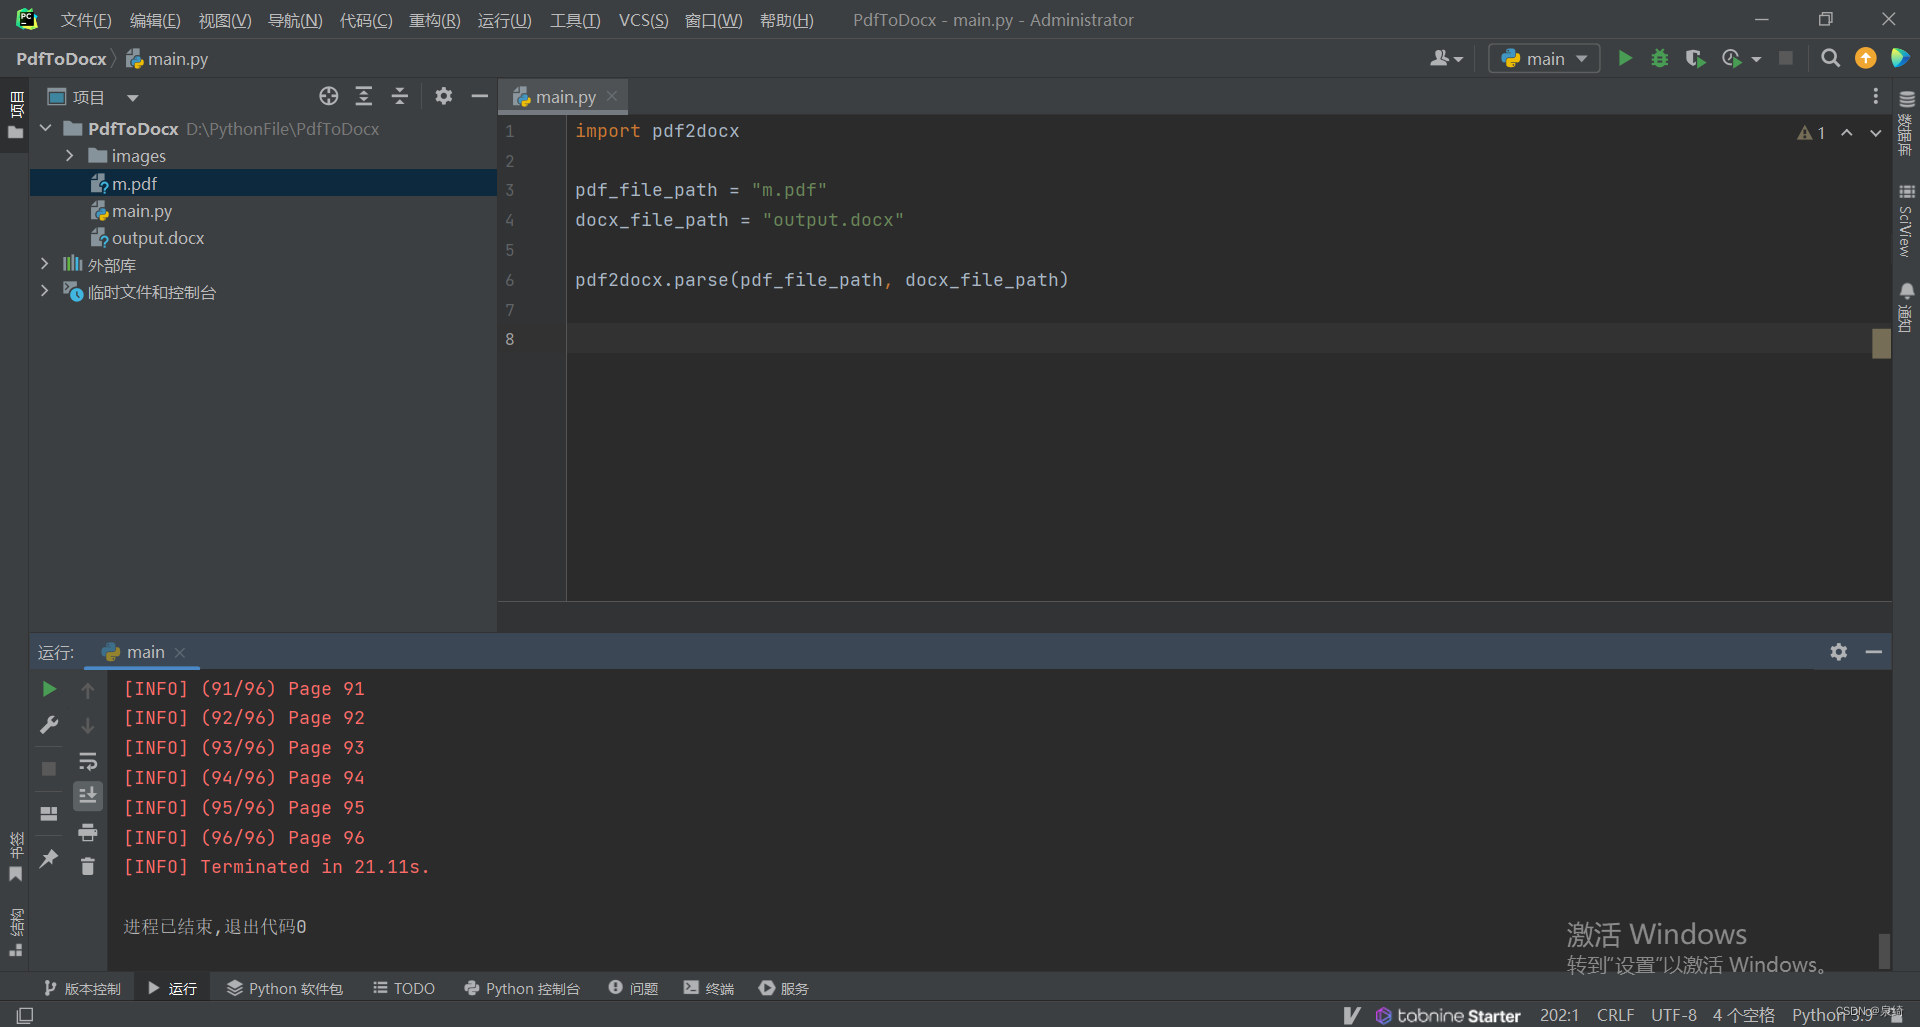
Task: Expand the 临时文件和控制台 node
Action: pos(45,291)
